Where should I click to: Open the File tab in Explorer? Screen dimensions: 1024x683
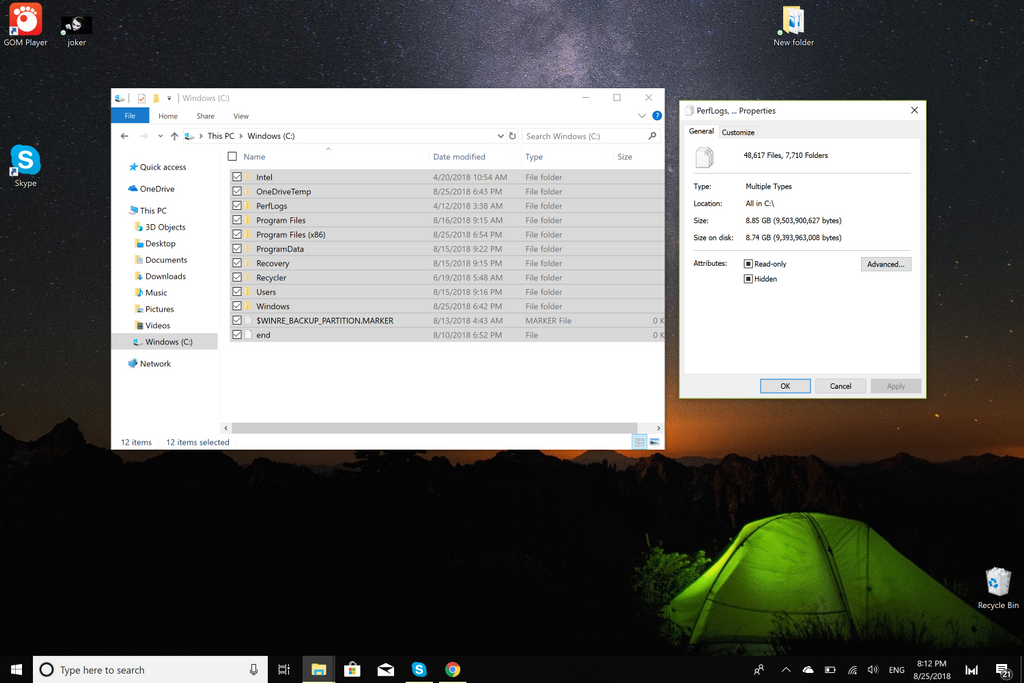[x=130, y=116]
